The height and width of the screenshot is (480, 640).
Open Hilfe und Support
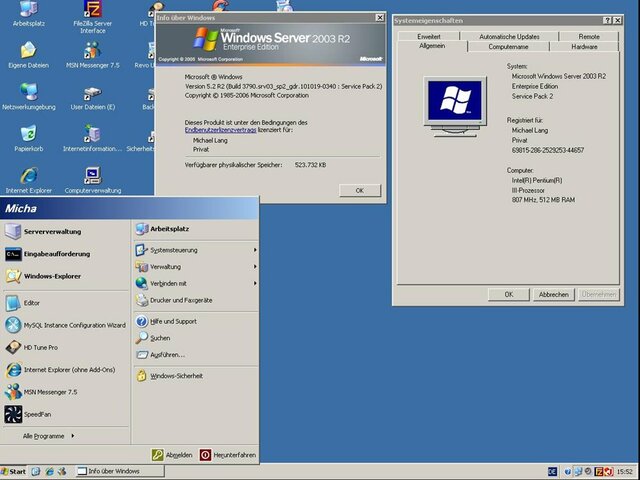pyautogui.click(x=196, y=321)
